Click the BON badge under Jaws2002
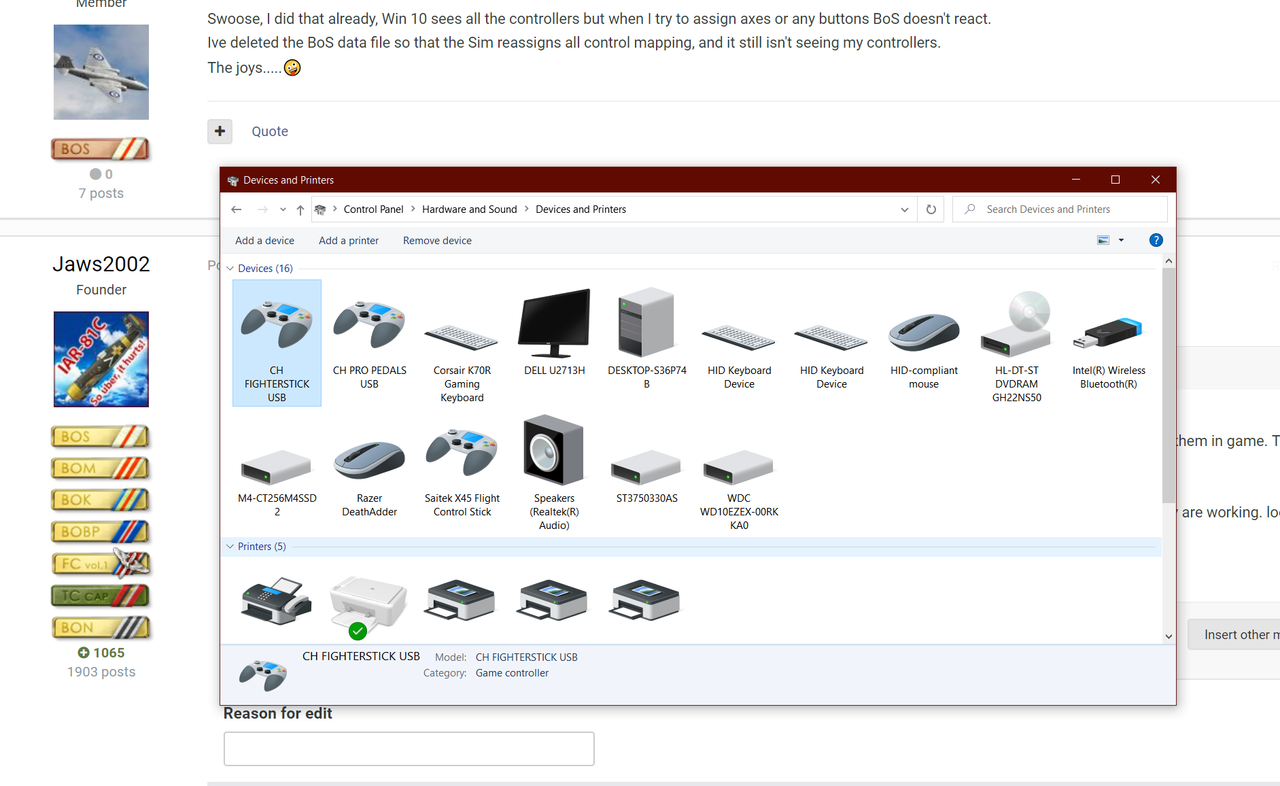The image size is (1280, 786). tap(100, 628)
